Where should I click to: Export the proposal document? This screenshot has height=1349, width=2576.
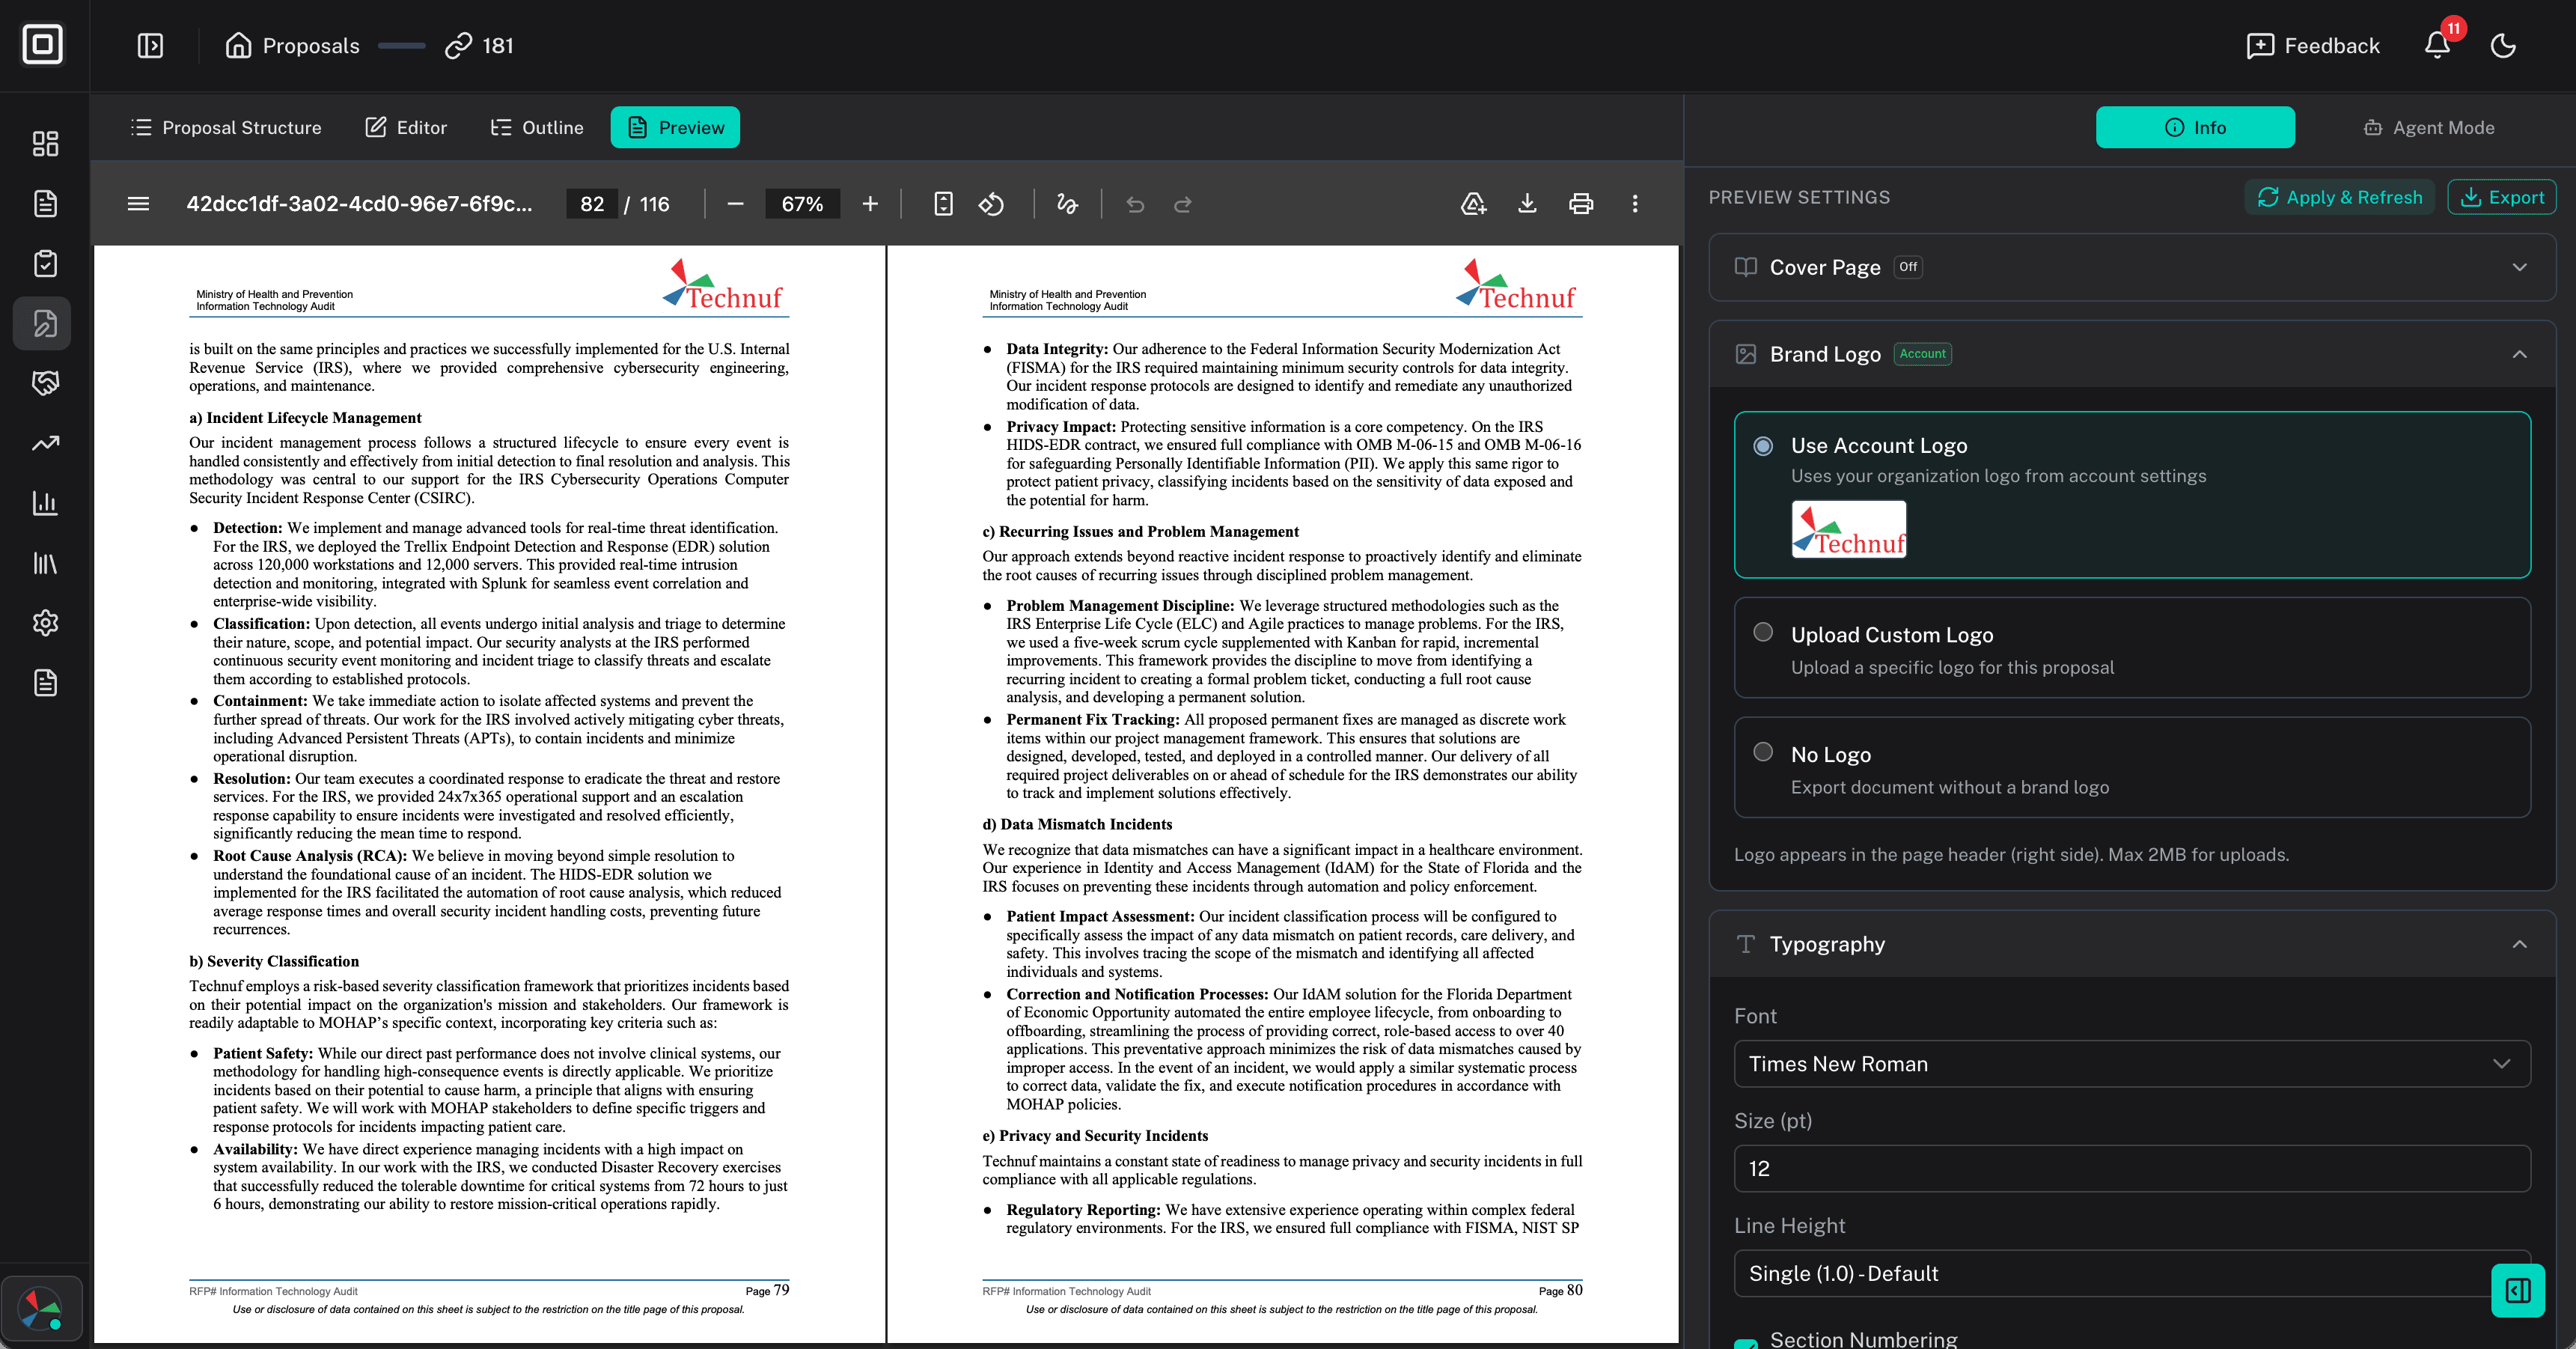click(2502, 196)
